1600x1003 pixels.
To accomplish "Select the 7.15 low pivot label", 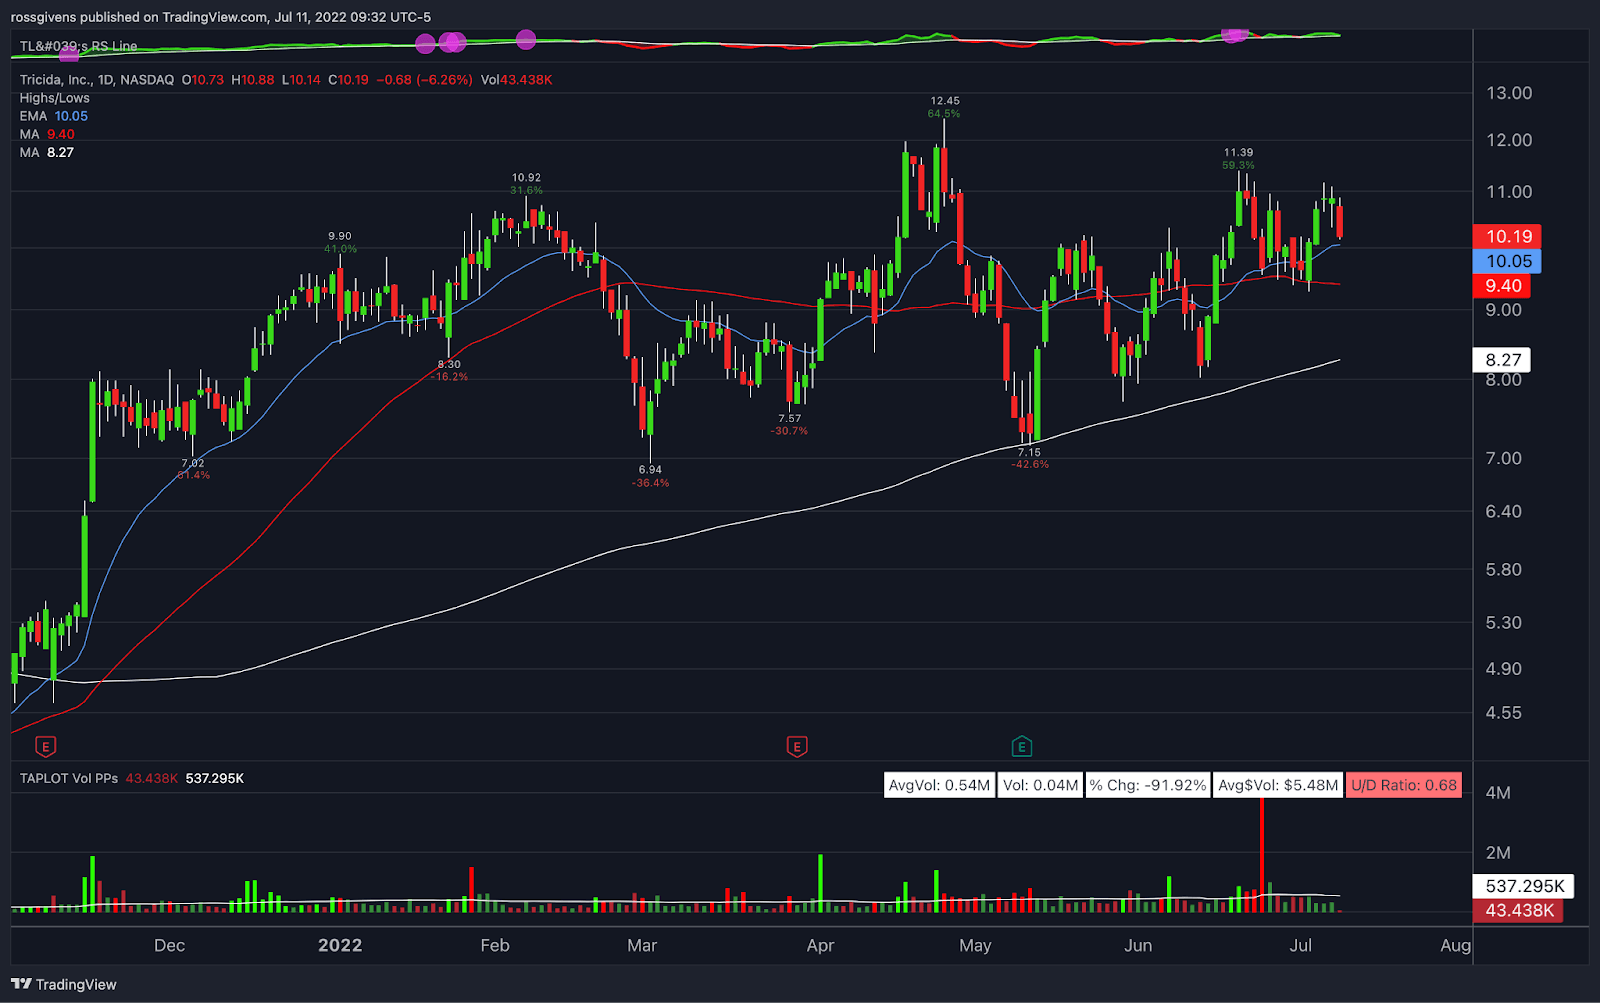I will tap(1029, 452).
